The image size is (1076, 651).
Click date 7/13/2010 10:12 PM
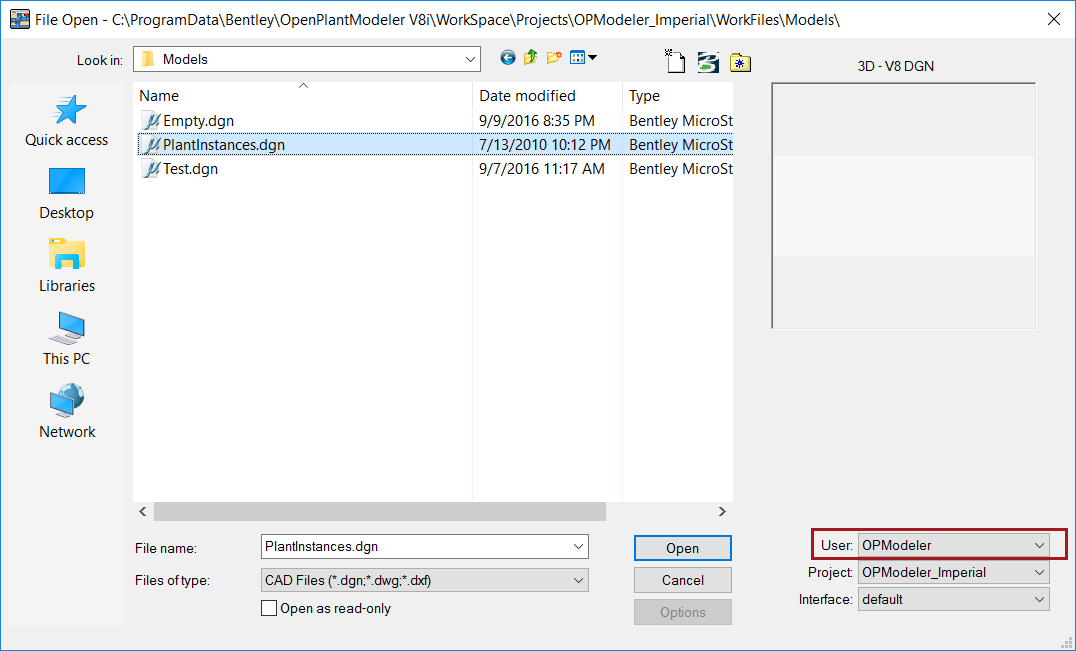[545, 145]
